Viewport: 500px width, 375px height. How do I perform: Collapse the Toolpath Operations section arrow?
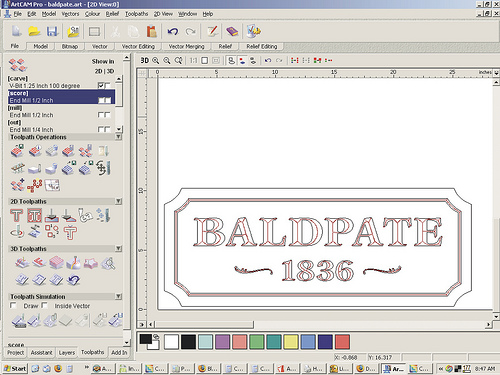point(119,137)
